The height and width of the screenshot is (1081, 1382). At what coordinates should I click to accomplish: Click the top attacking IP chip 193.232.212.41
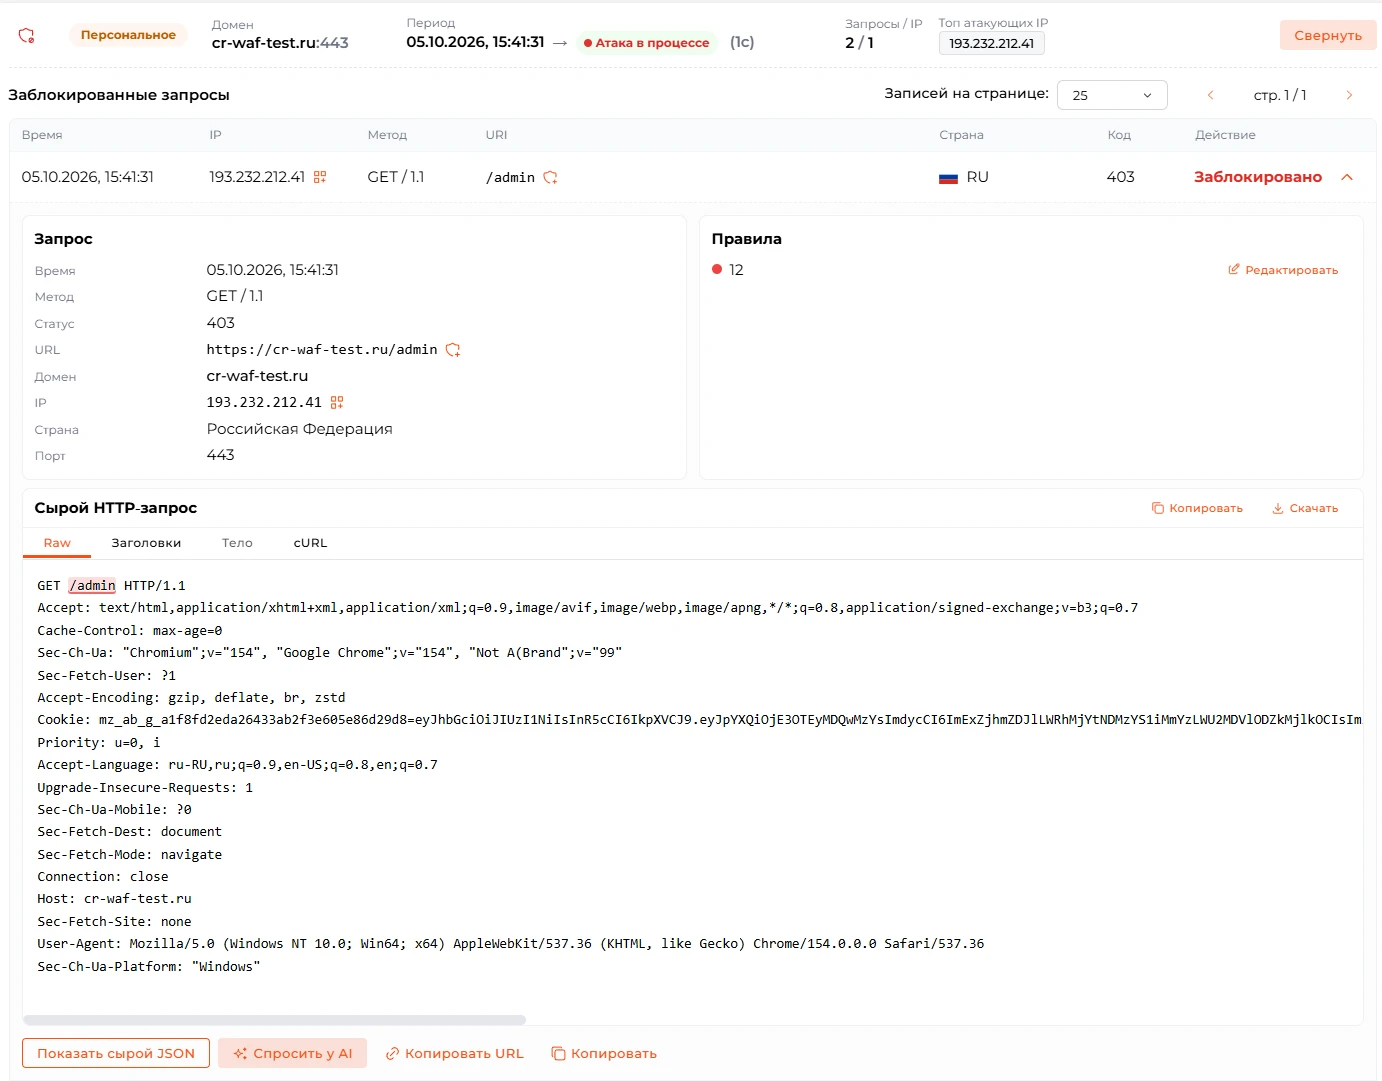[x=992, y=43]
